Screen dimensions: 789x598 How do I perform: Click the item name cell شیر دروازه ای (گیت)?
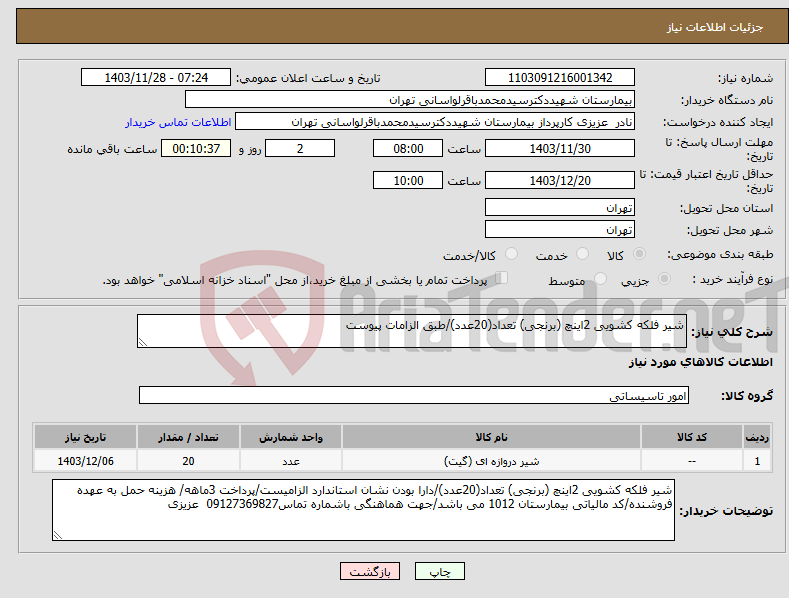point(491,461)
